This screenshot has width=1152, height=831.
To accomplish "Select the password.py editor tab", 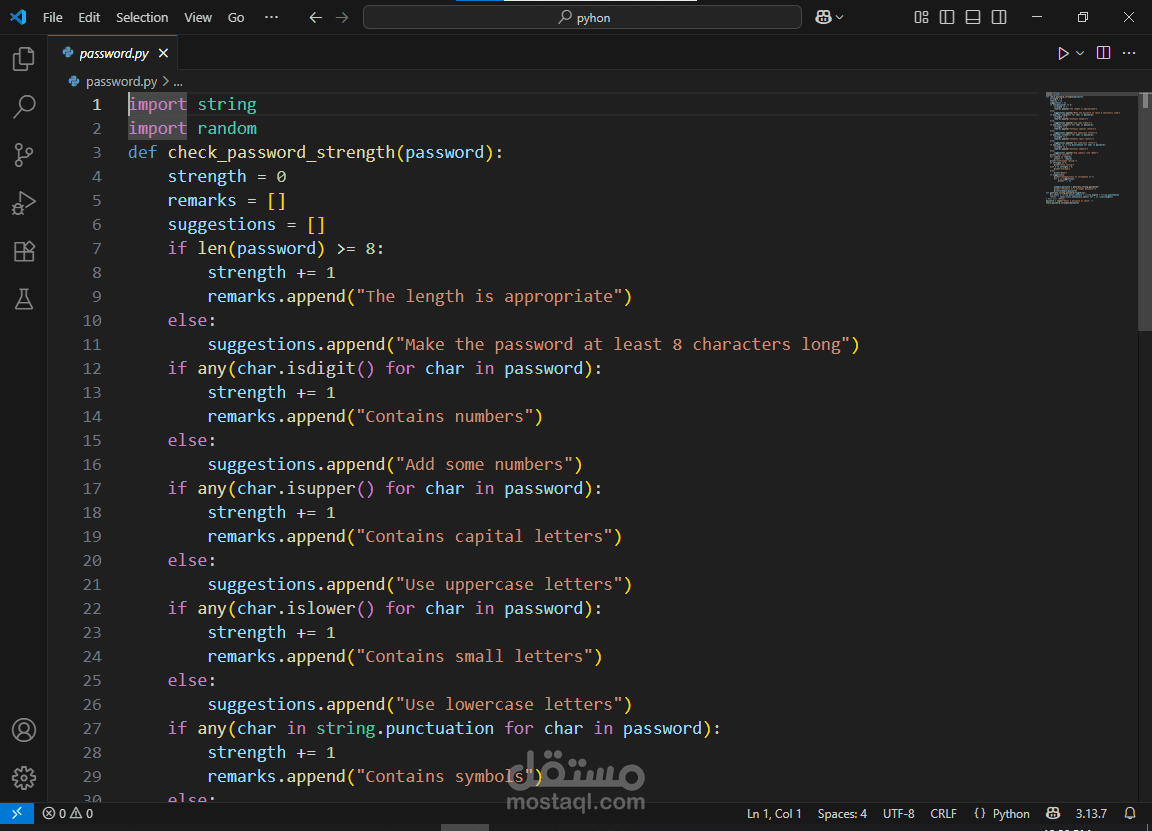I will pyautogui.click(x=113, y=53).
